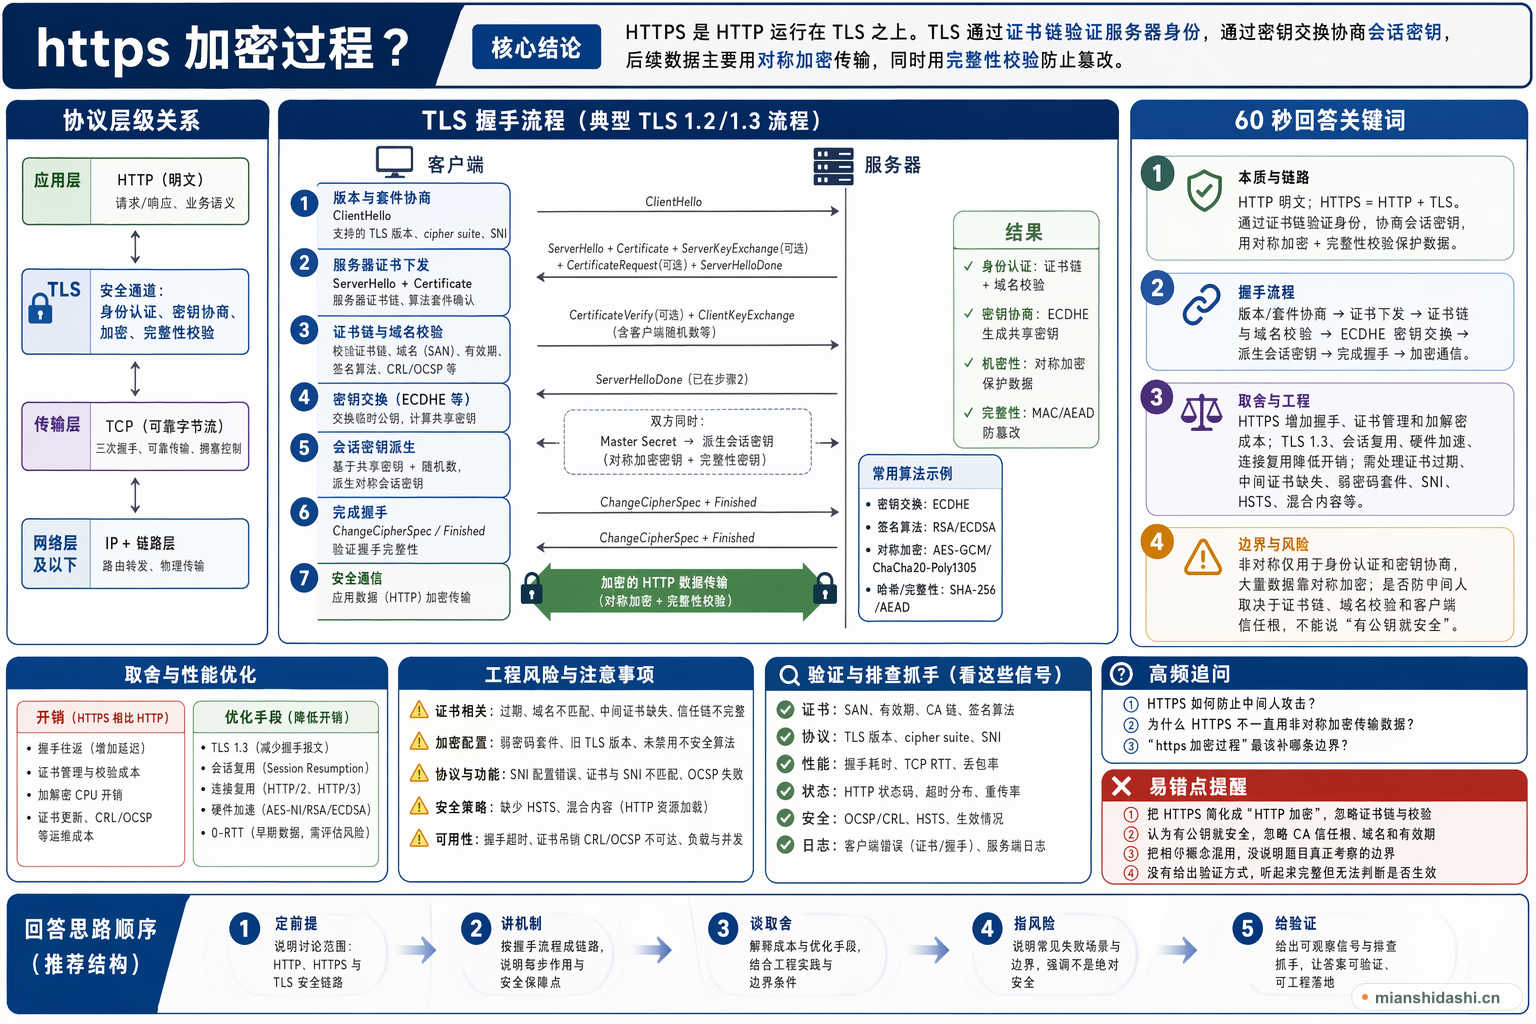Click the 60 秒回答关键词 panel header

(x=1328, y=120)
